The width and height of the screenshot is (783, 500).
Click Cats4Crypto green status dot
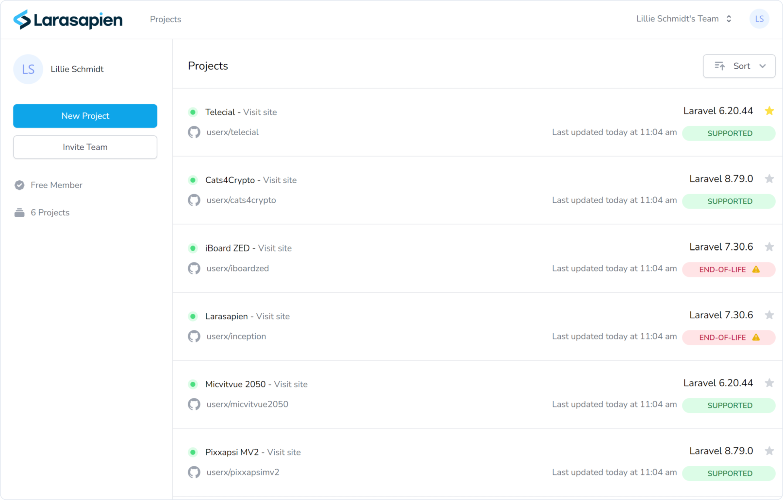(x=193, y=180)
